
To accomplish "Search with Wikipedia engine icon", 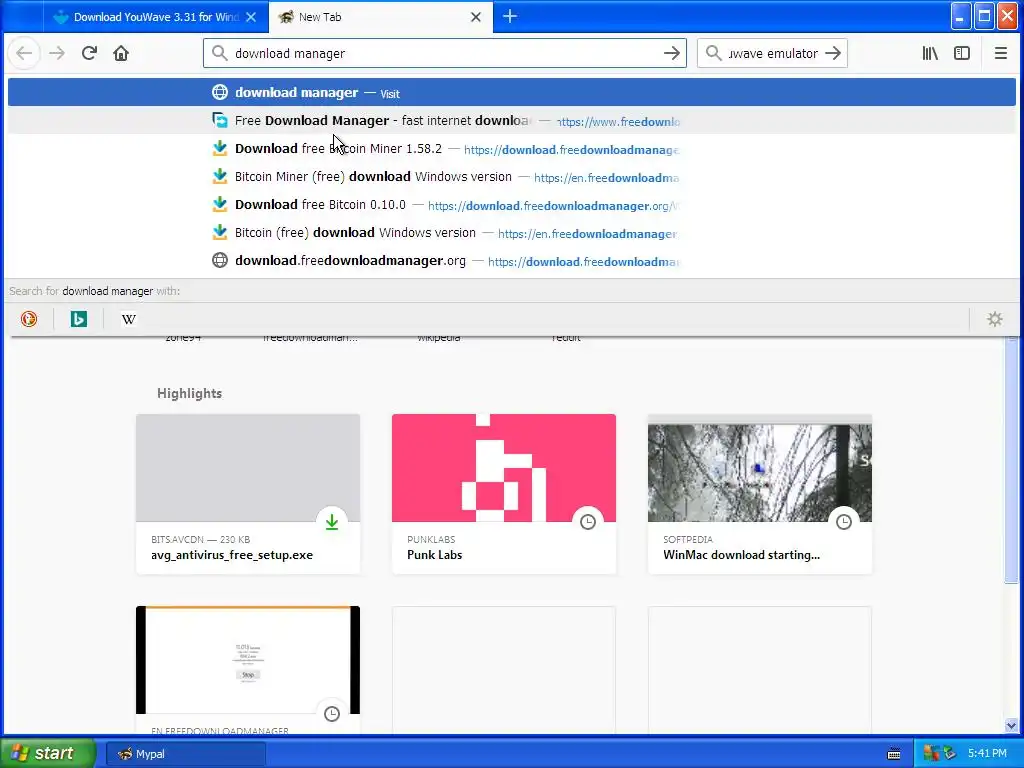I will [129, 319].
